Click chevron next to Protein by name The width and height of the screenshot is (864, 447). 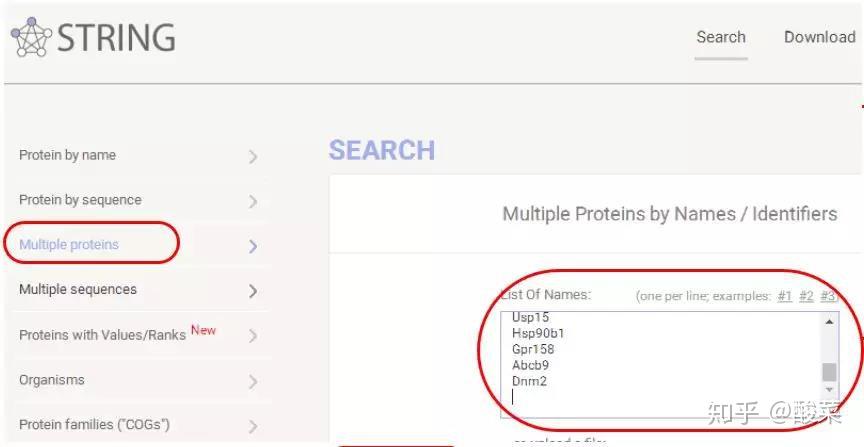[x=253, y=156]
